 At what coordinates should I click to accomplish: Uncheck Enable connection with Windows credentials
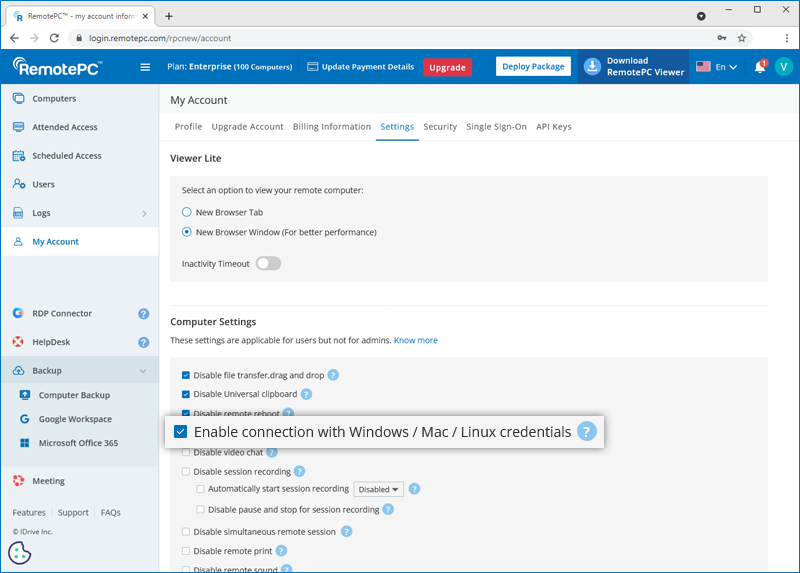[x=180, y=432]
